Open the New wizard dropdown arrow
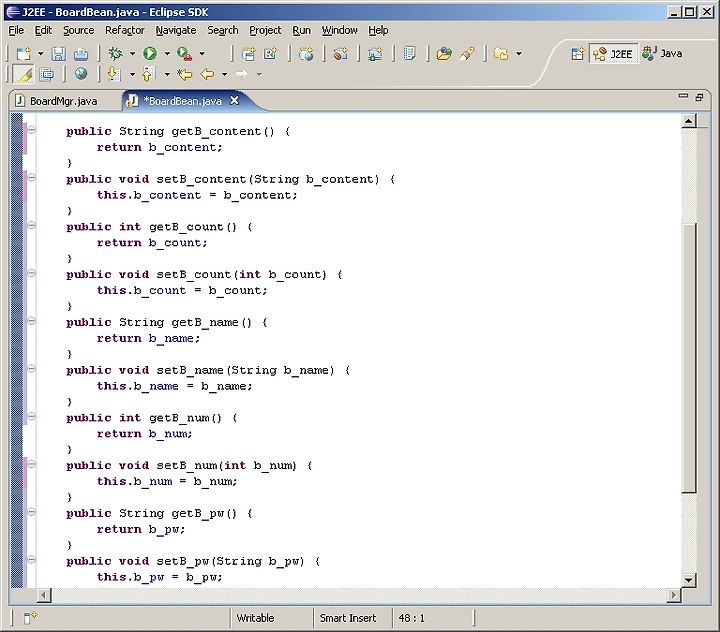Image resolution: width=720 pixels, height=632 pixels. 40,54
